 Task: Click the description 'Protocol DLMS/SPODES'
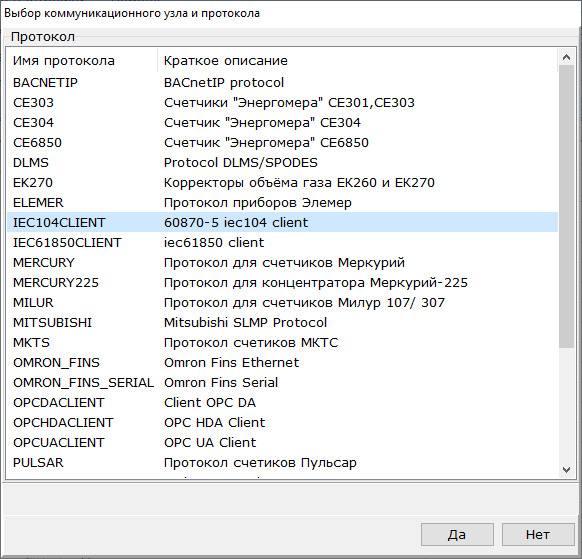241,163
